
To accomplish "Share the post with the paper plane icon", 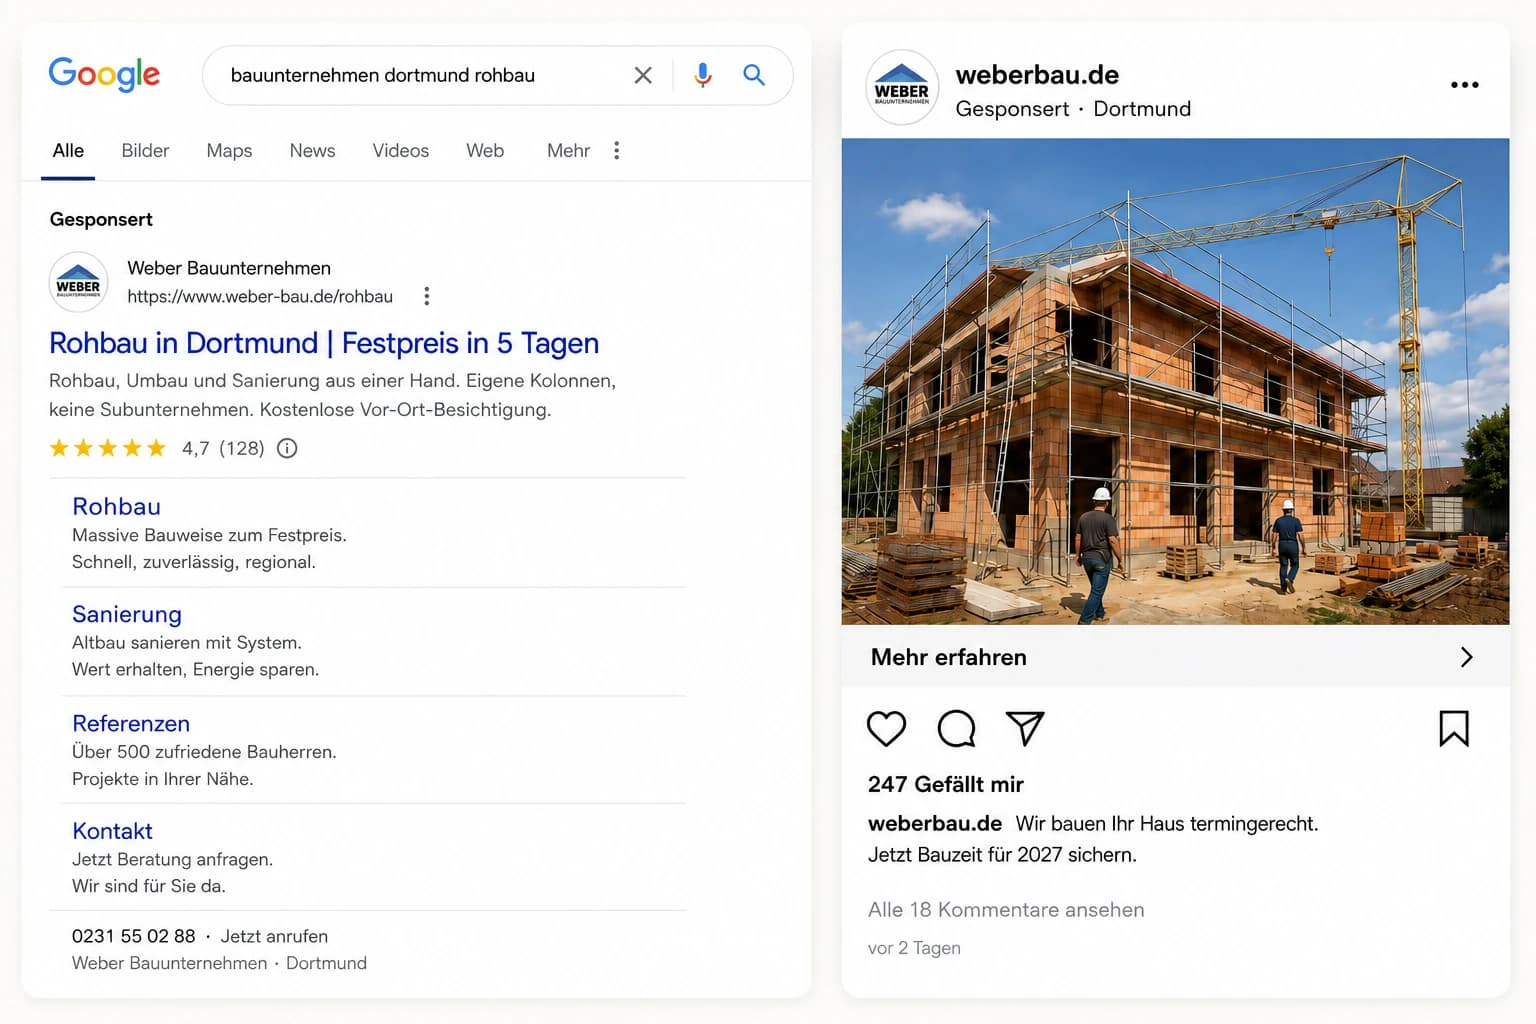I will point(1025,728).
